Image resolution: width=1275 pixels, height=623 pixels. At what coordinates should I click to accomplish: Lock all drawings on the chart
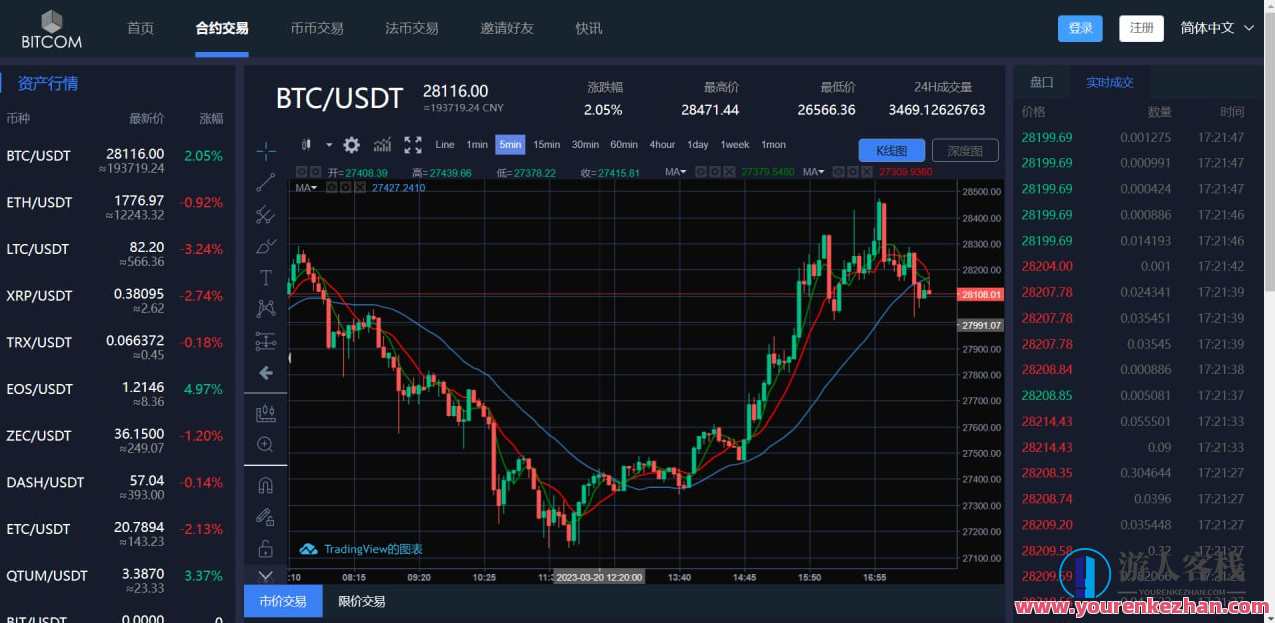[x=265, y=548]
